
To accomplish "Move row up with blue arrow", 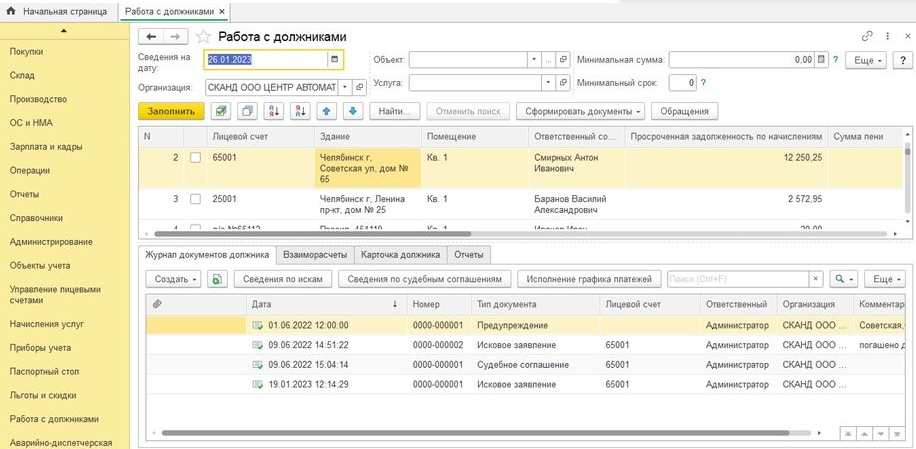I will click(327, 111).
